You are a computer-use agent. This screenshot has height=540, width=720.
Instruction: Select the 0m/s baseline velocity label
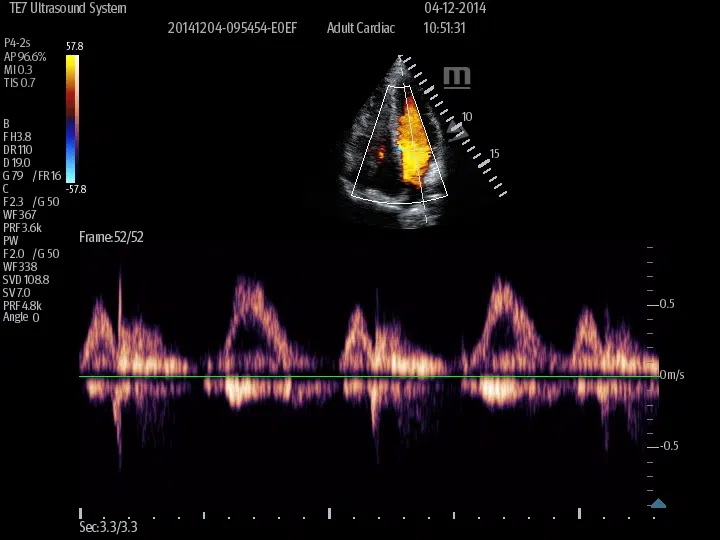(672, 374)
